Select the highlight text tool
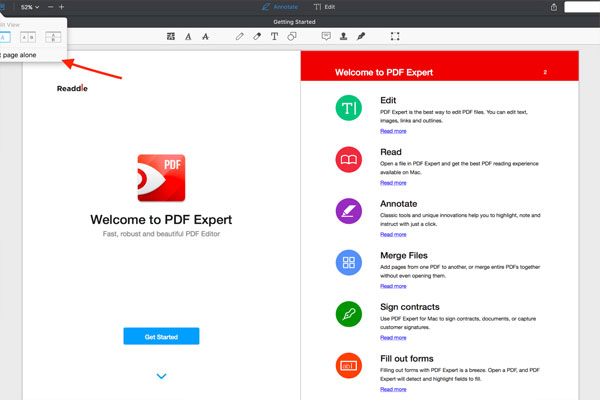Image resolution: width=600 pixels, height=400 pixels. 170,36
